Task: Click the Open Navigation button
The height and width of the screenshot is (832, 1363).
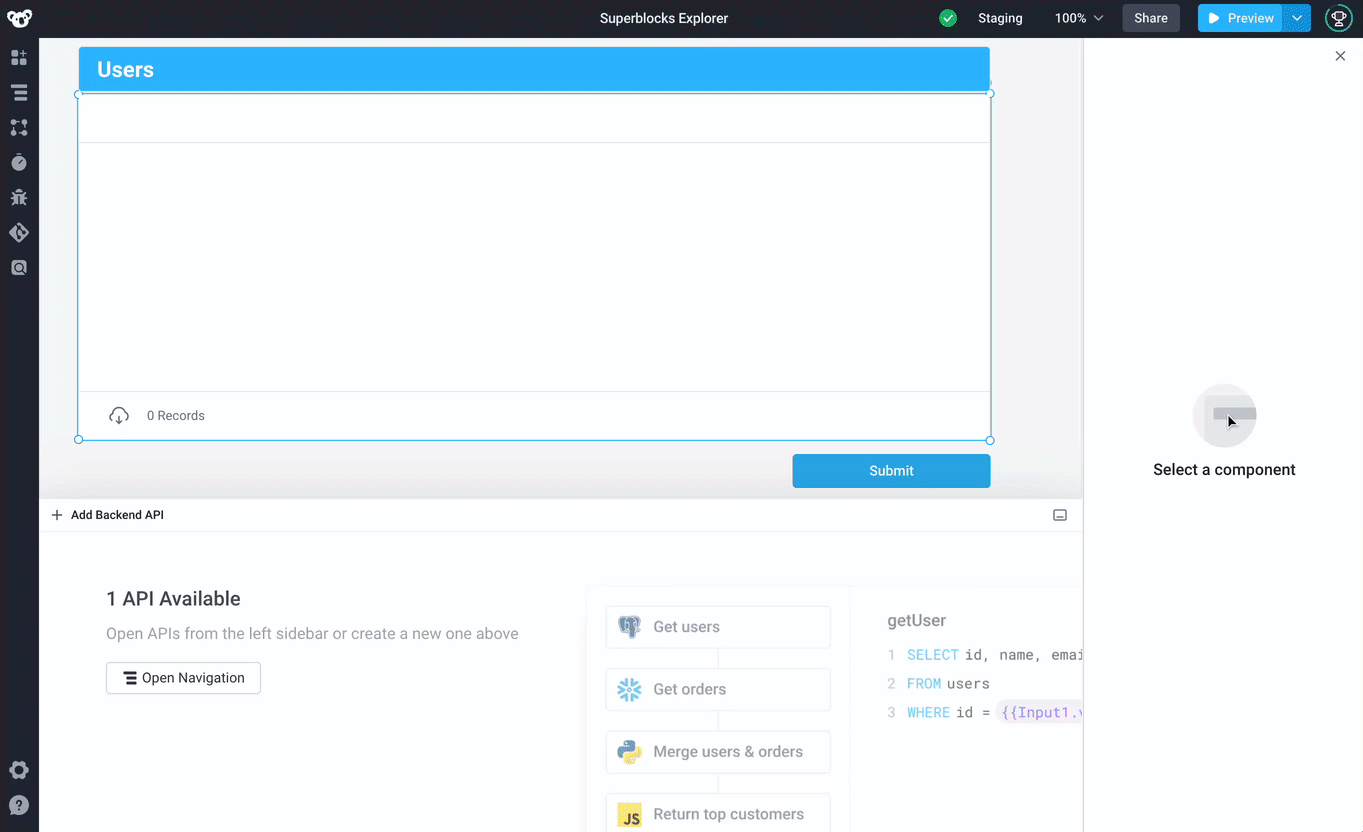Action: pos(183,677)
